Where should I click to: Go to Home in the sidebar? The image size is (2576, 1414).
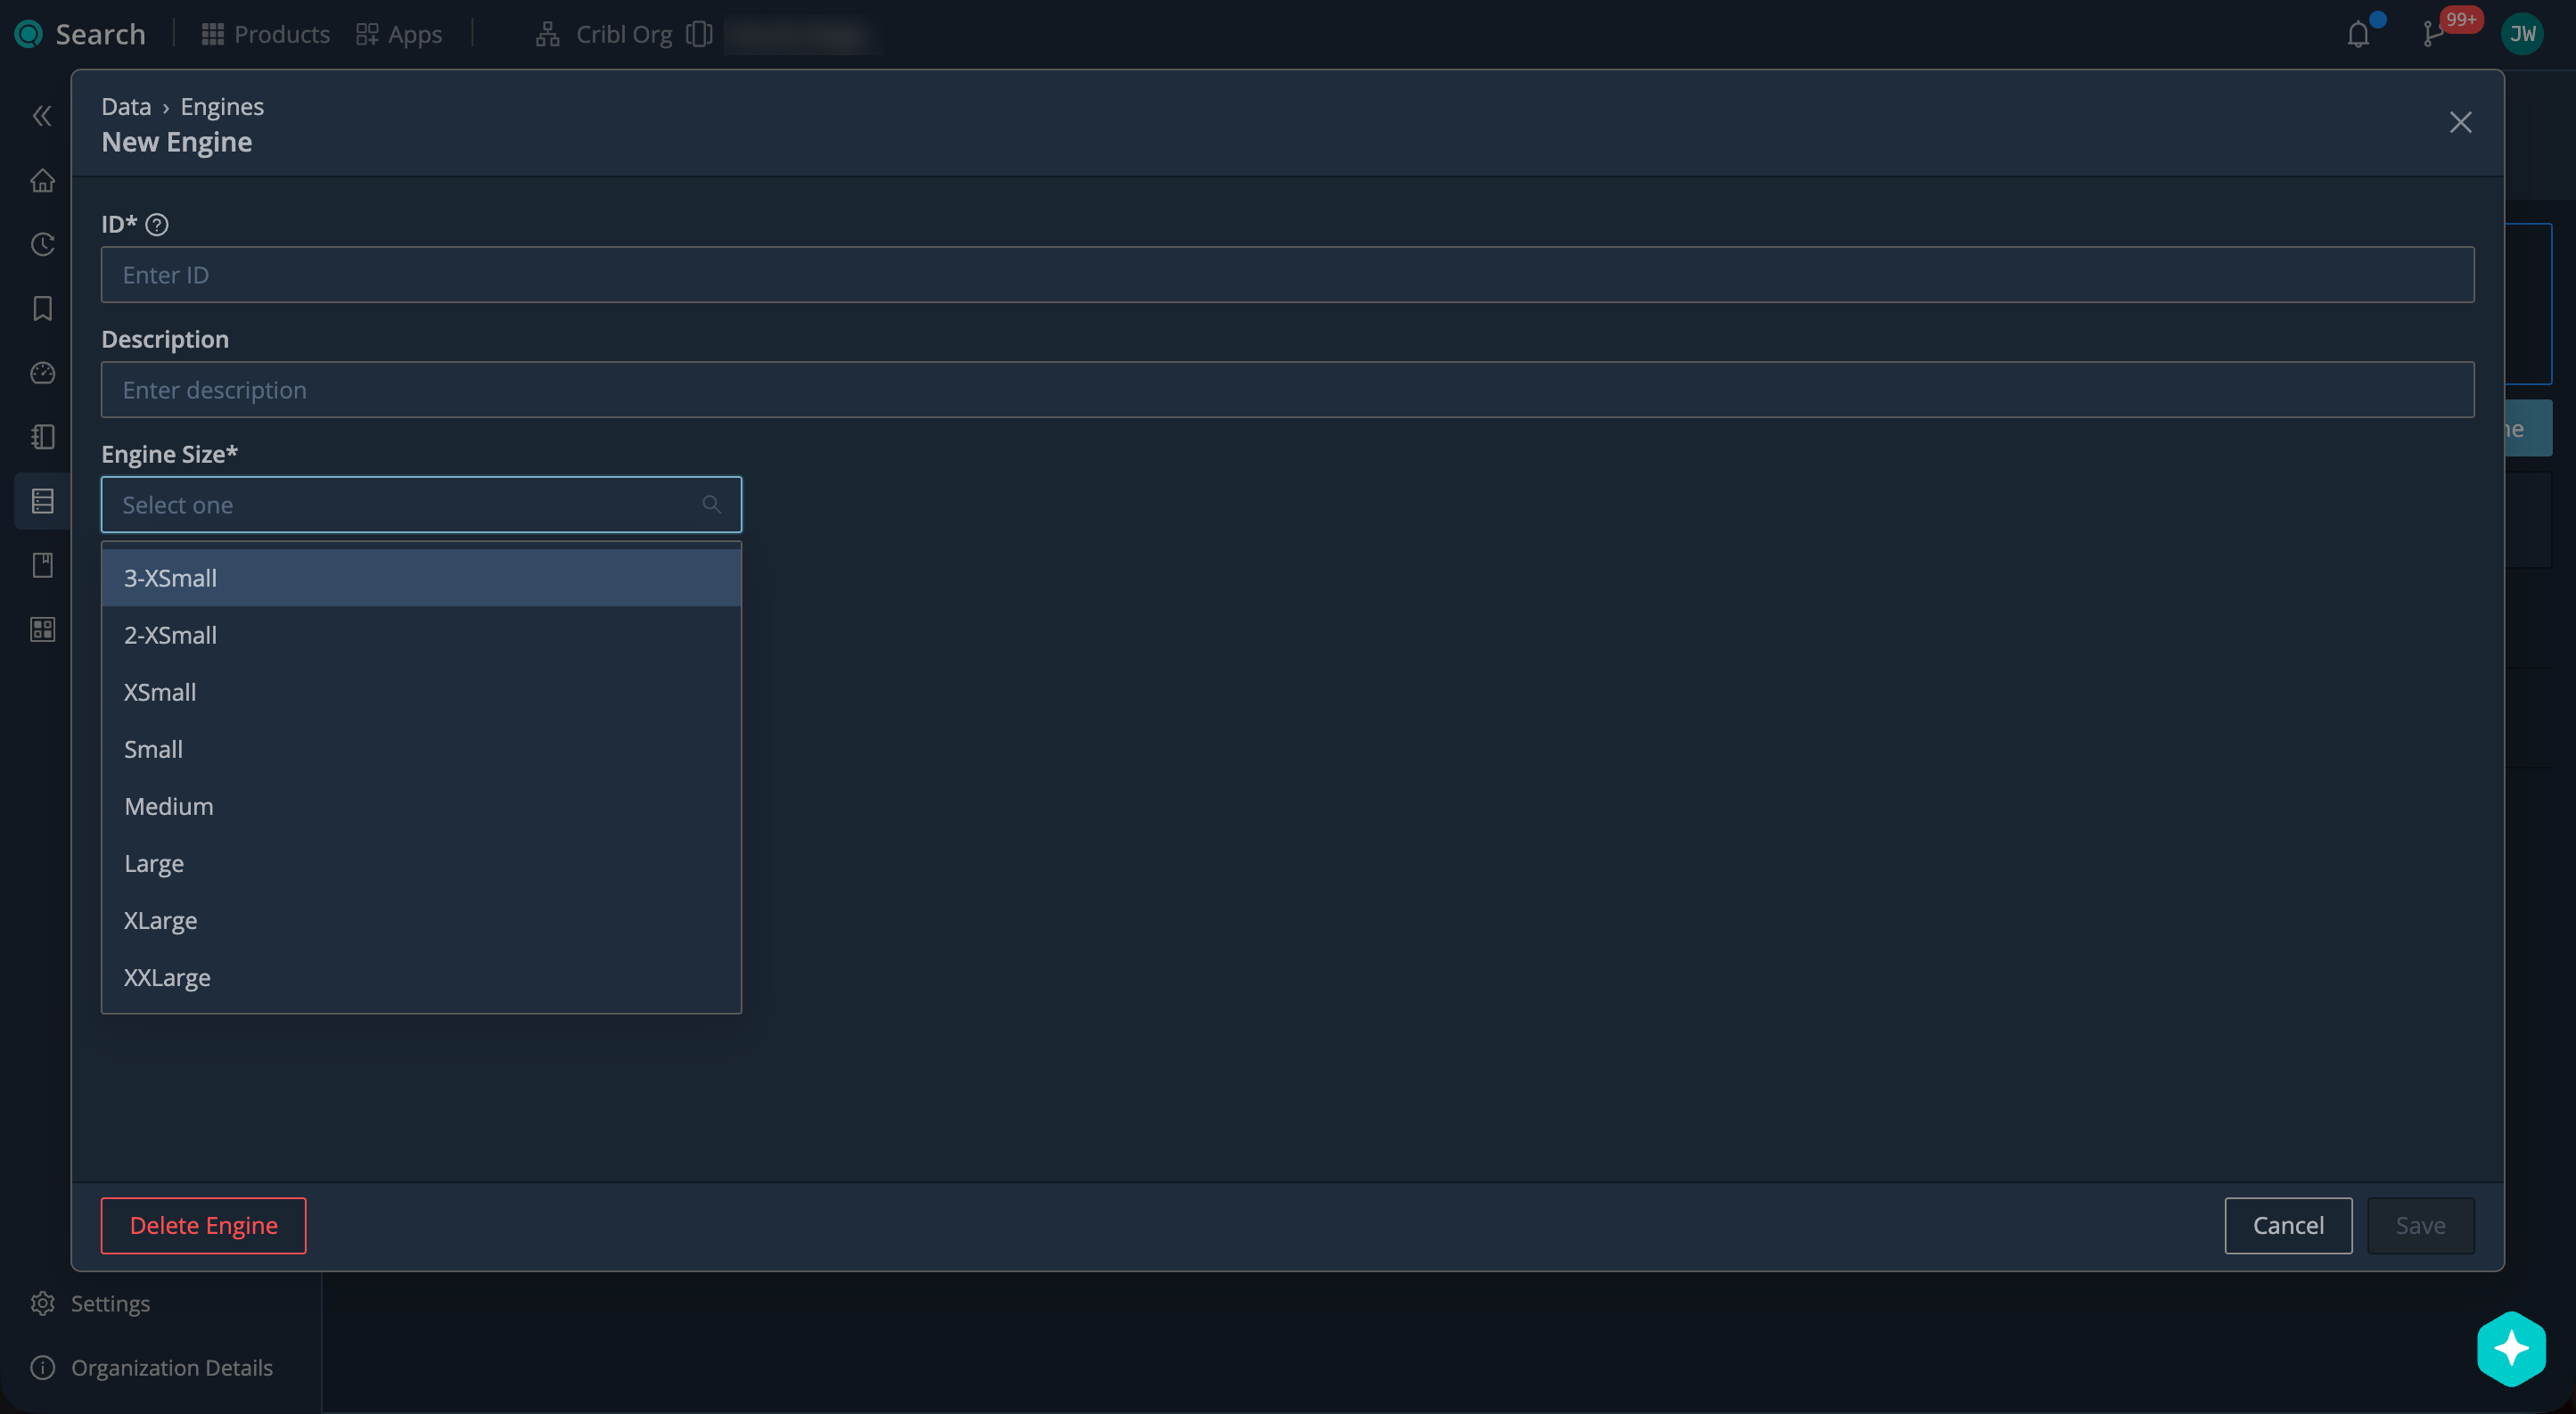[x=42, y=180]
